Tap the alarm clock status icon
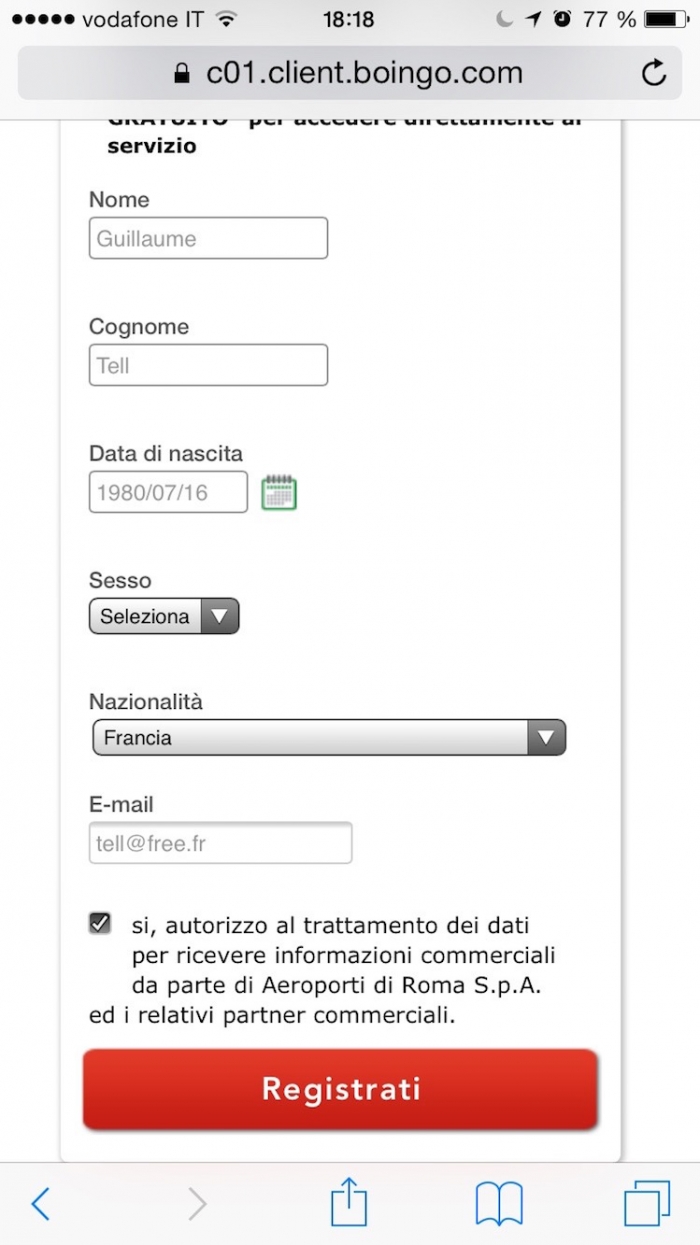 coord(562,19)
